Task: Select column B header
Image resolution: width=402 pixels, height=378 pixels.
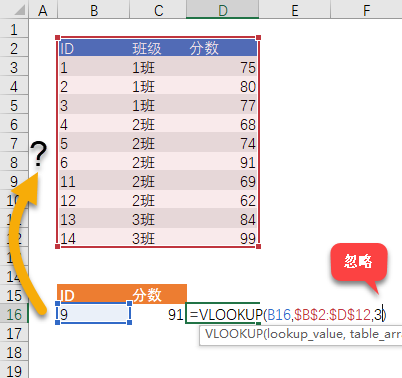Action: coord(93,9)
